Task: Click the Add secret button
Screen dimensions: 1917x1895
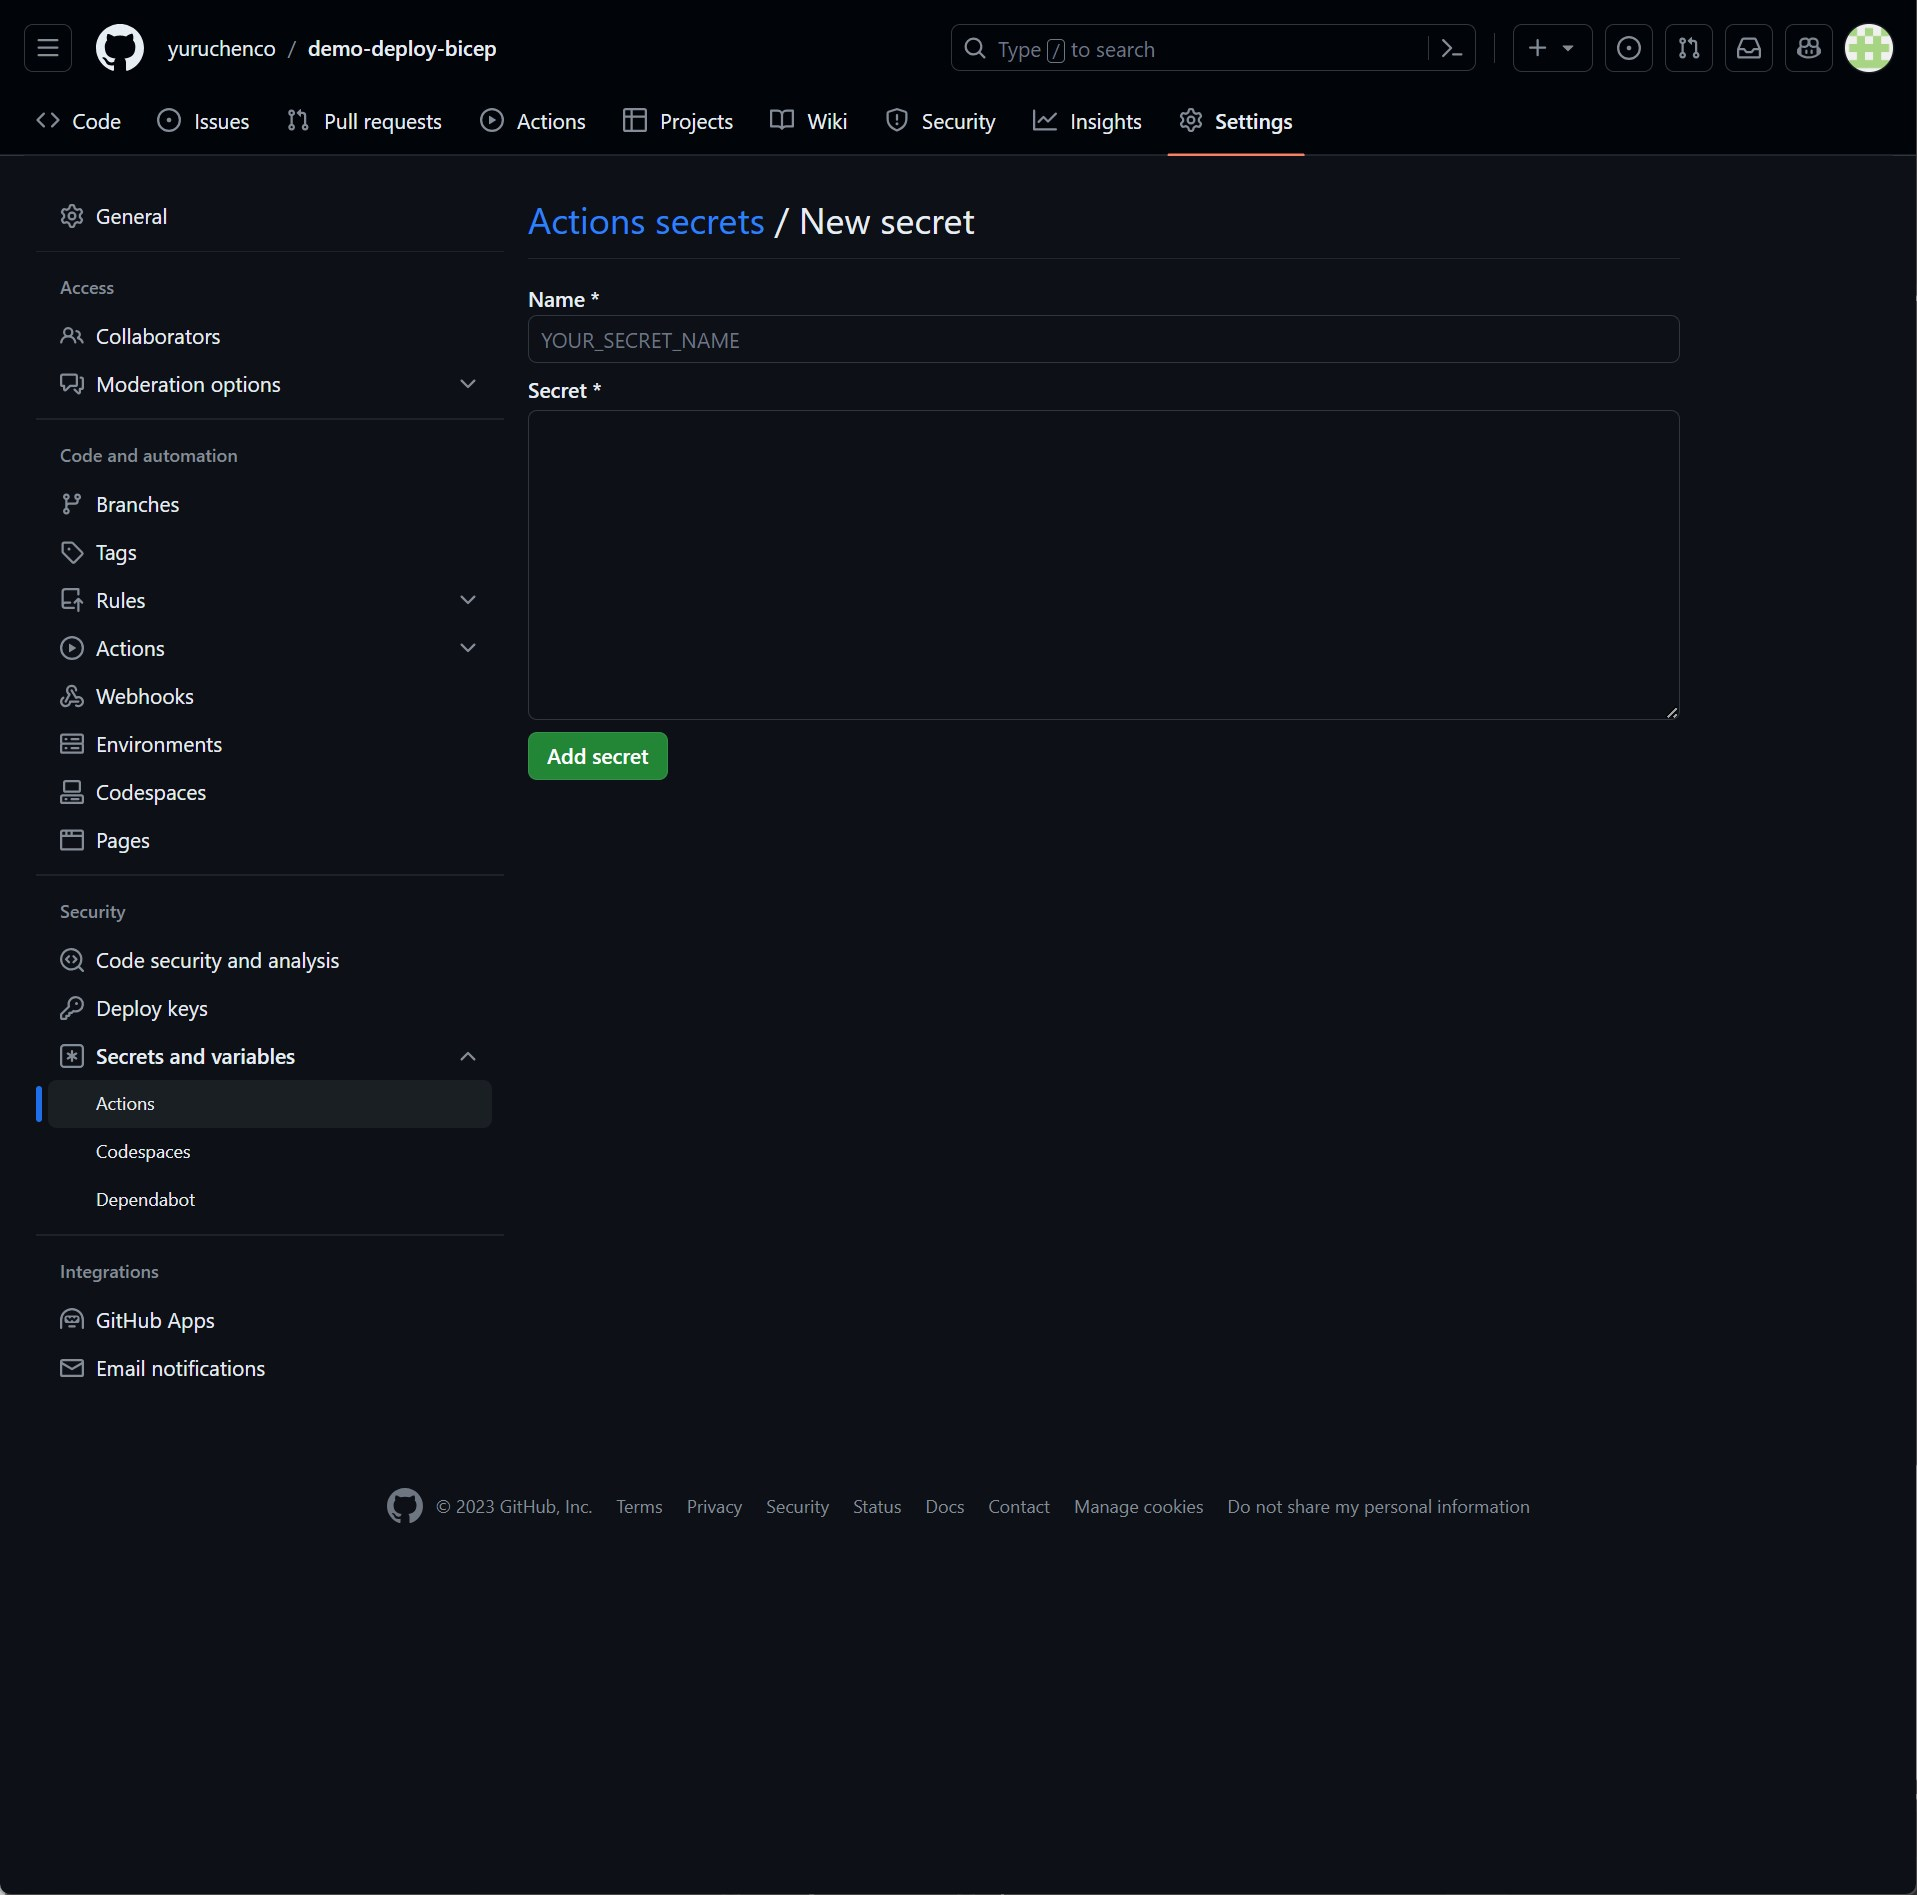Action: [597, 756]
